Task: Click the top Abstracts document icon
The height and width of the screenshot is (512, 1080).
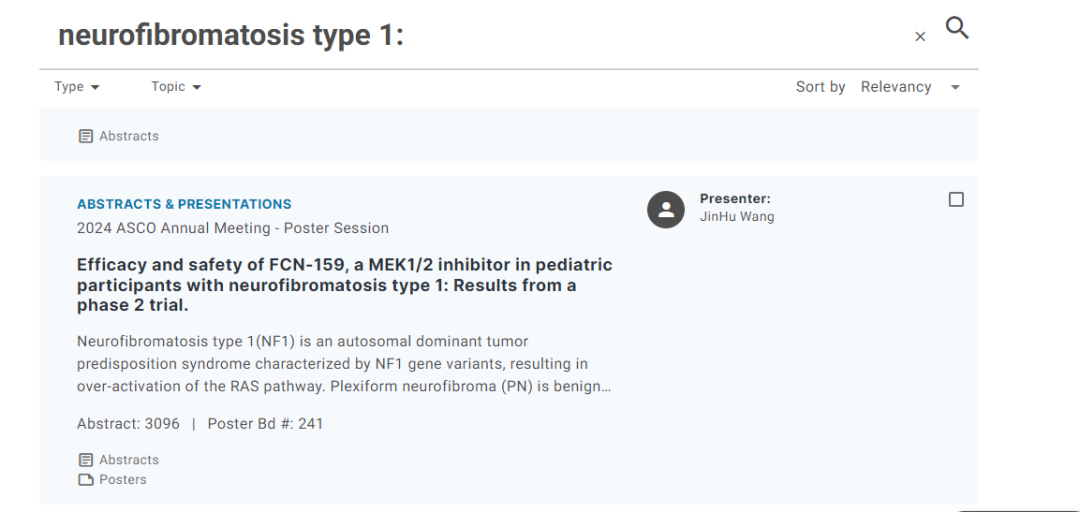Action: [x=86, y=136]
